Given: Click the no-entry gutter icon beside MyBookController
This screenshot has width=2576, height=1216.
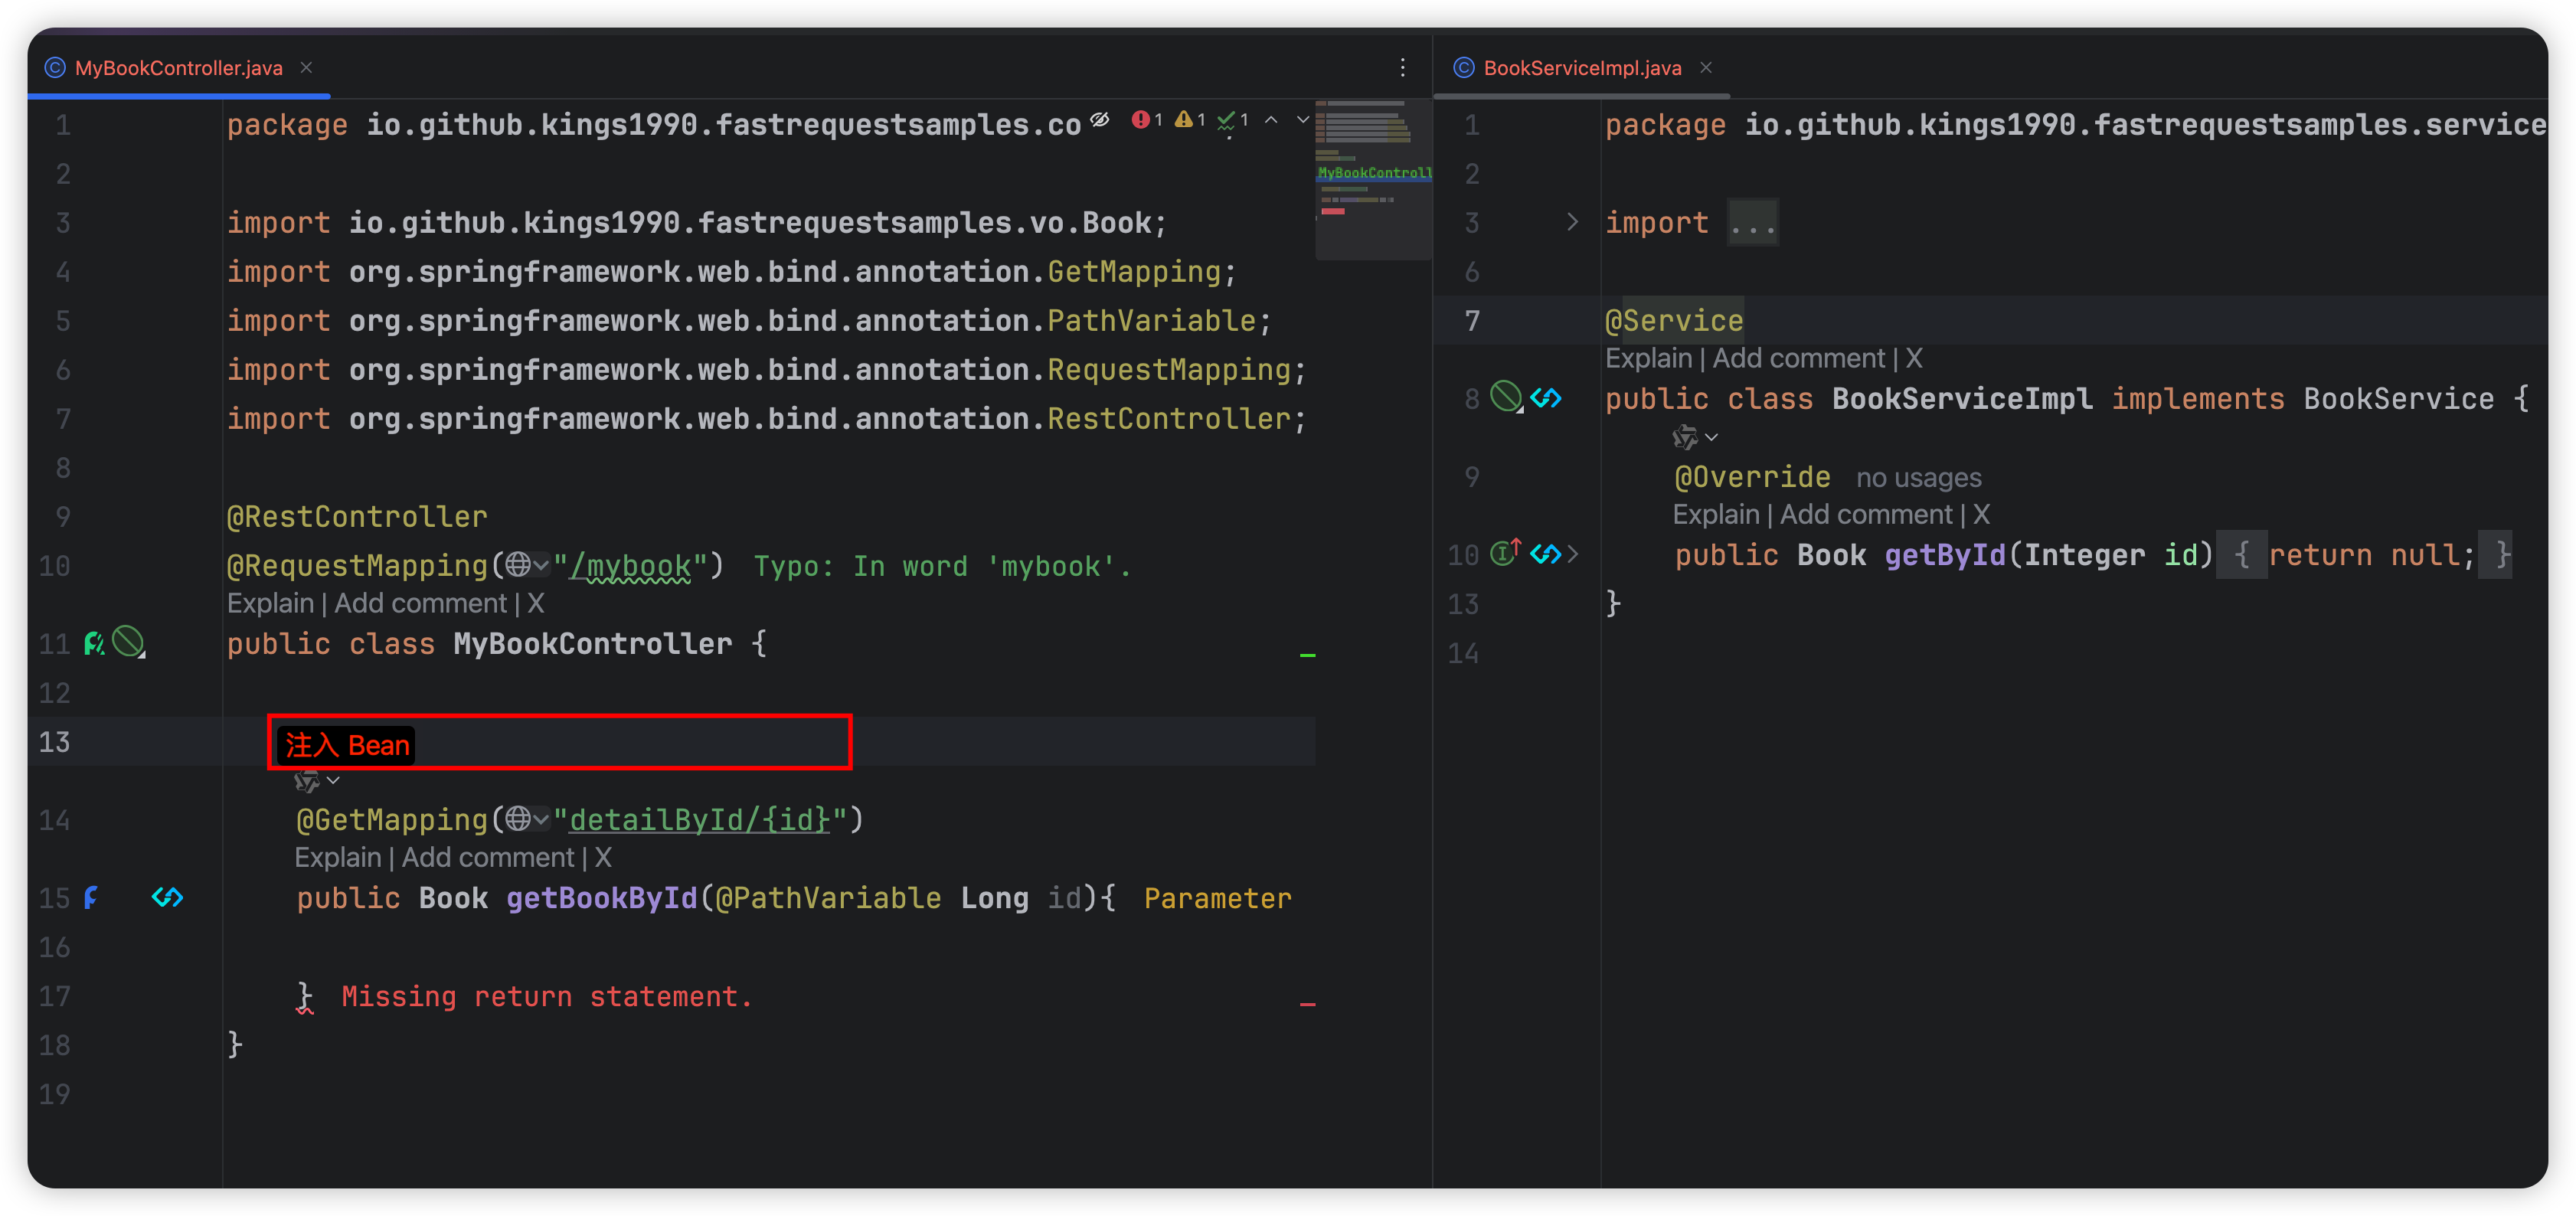Looking at the screenshot, I should pos(128,642).
